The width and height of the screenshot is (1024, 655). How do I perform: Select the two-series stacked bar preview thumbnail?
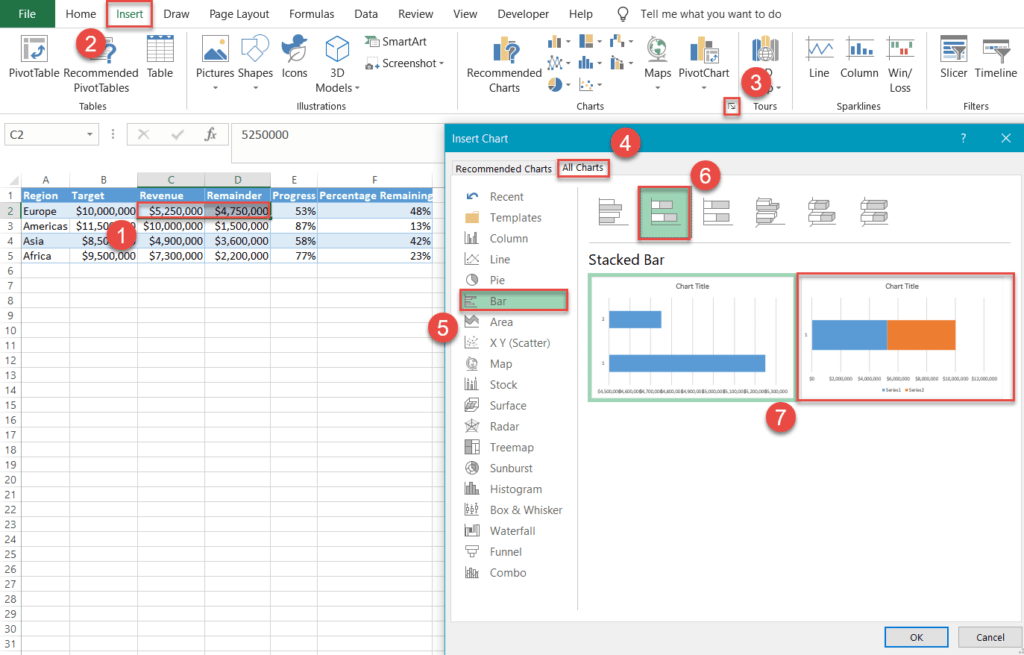[x=905, y=338]
